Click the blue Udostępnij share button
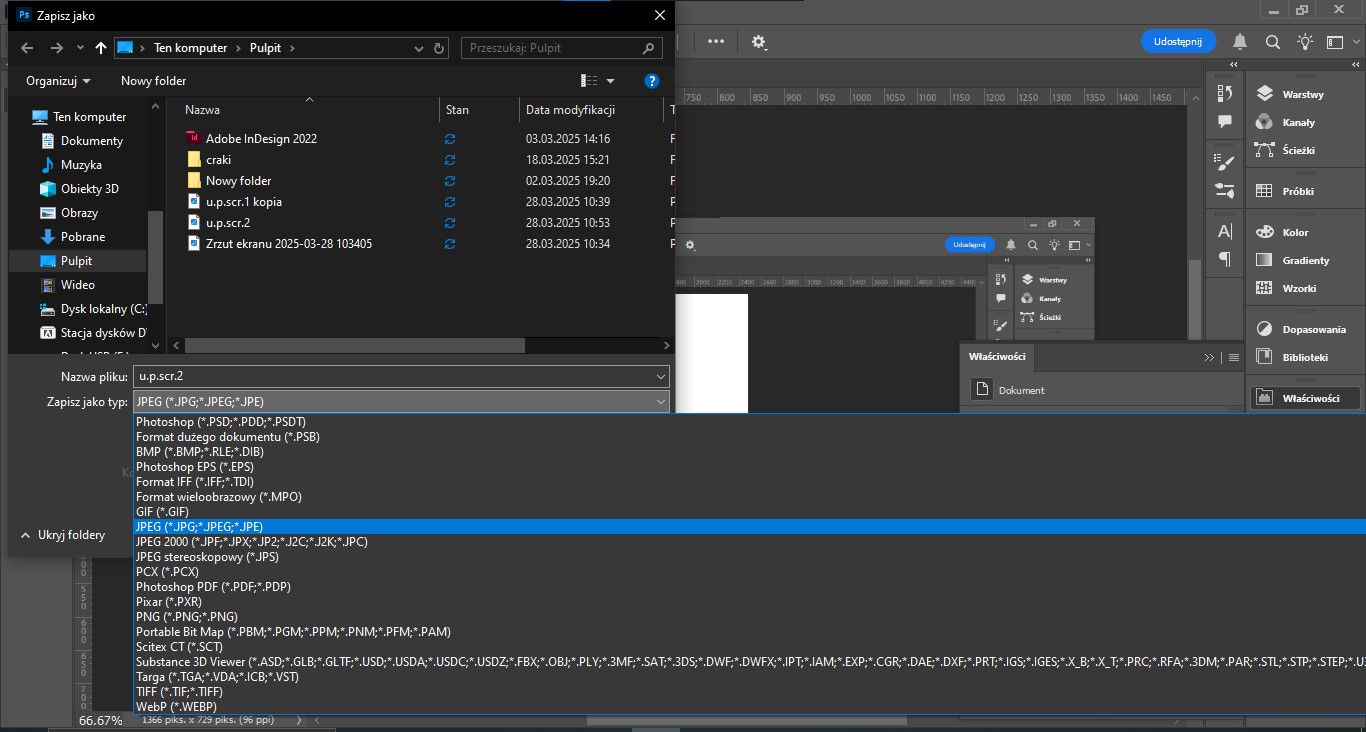The height and width of the screenshot is (732, 1366). (x=1178, y=41)
